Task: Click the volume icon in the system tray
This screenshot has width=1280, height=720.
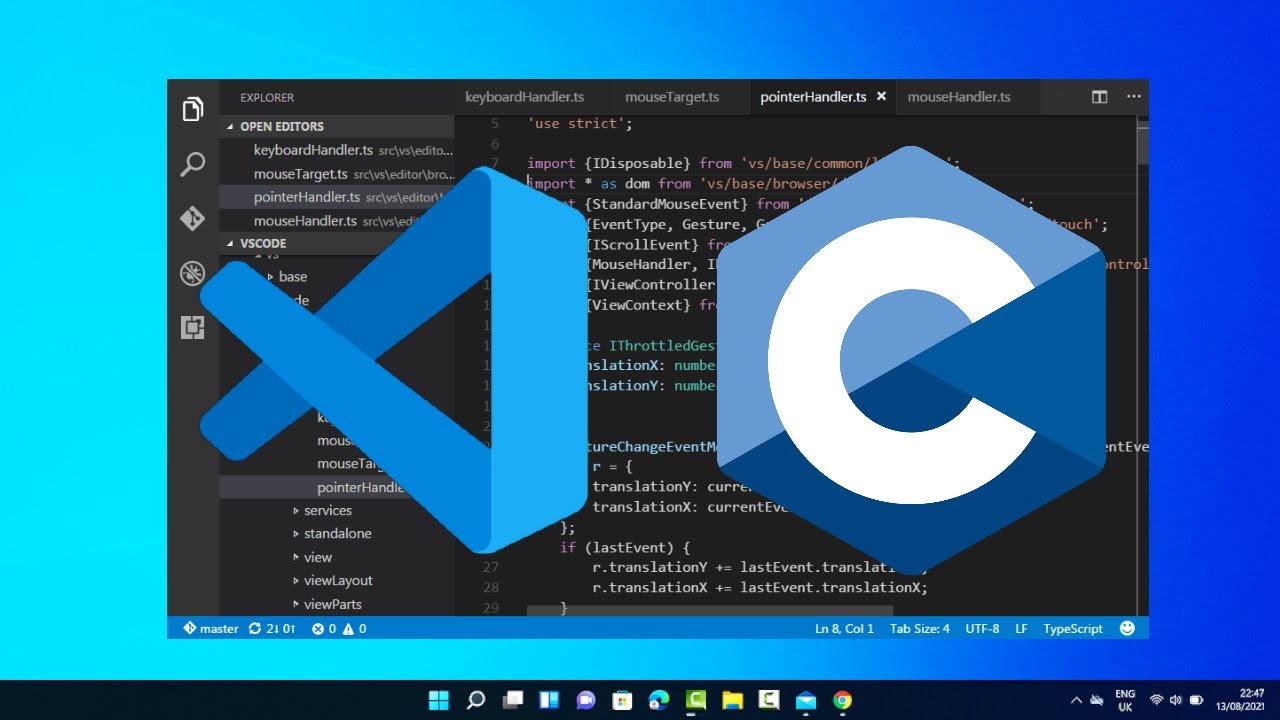Action: pyautogui.click(x=1176, y=700)
